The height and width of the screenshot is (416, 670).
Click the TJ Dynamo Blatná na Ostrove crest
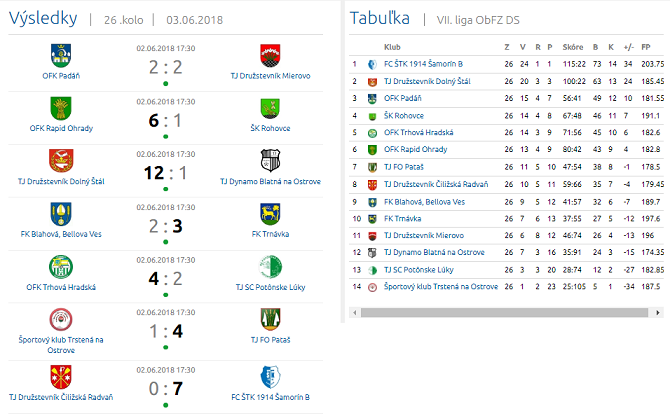(270, 160)
